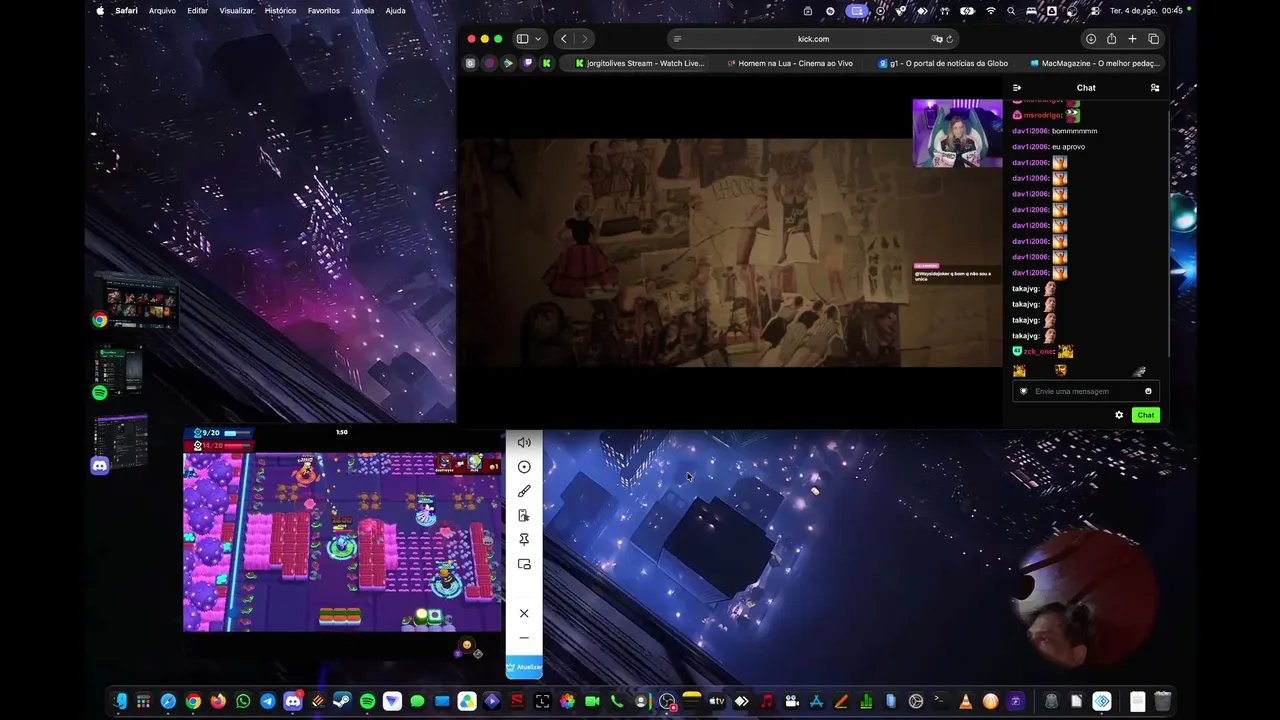Image resolution: width=1280 pixels, height=720 pixels.
Task: Toggle sound in mirroring side toolbar
Action: click(524, 442)
